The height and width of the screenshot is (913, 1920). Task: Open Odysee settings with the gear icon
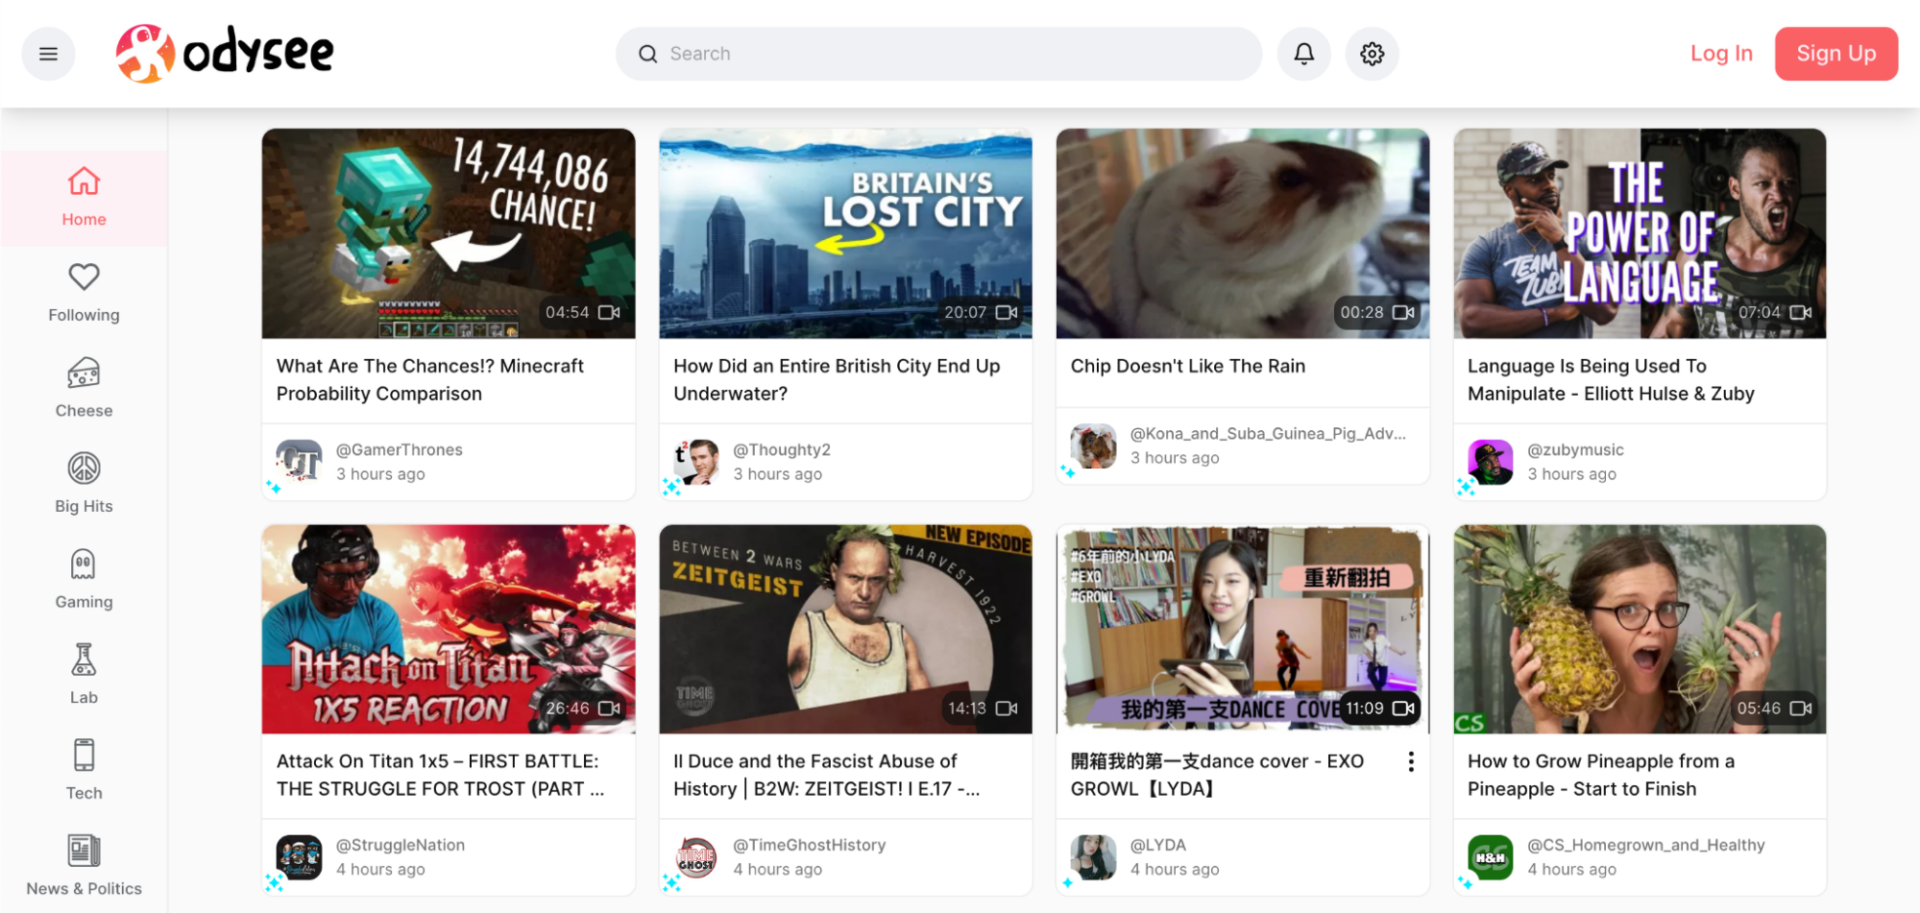pyautogui.click(x=1372, y=53)
